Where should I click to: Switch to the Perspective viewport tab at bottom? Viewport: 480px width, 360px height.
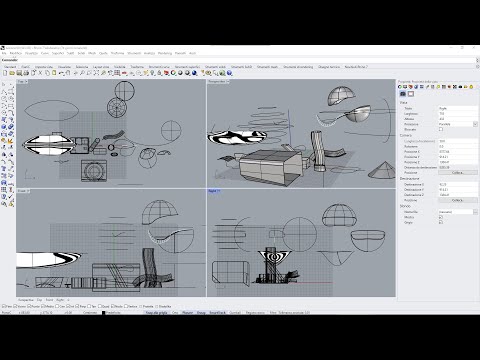click(26, 300)
